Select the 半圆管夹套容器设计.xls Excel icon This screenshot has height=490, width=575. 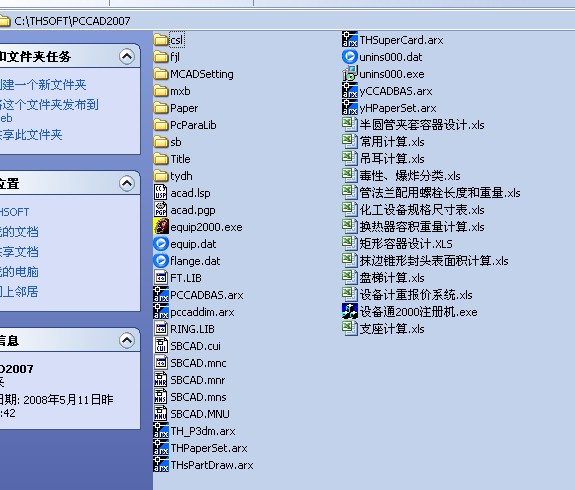(349, 125)
